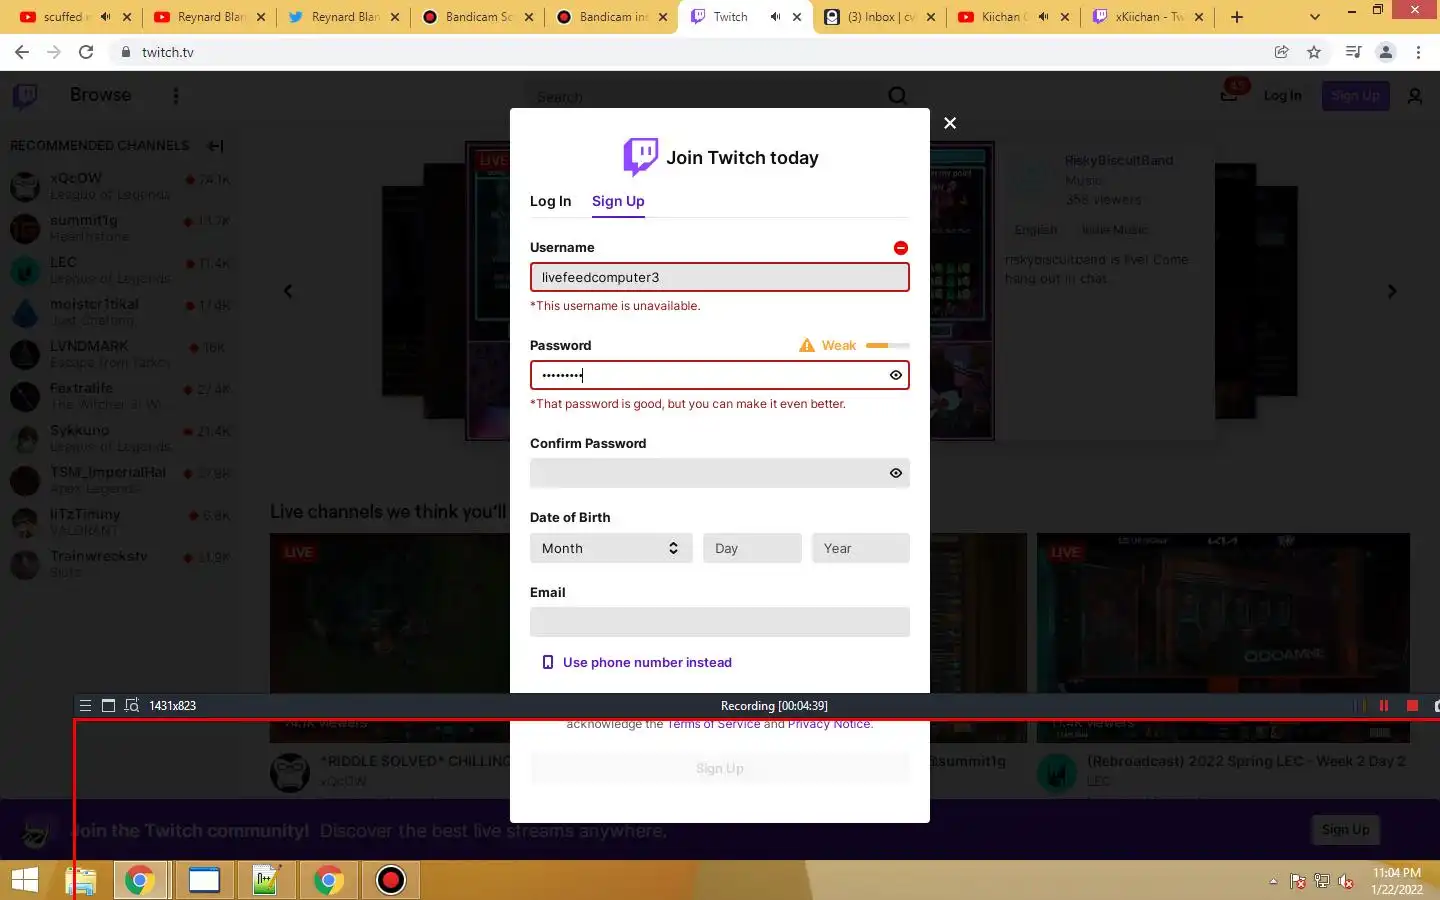1440x900 pixels.
Task: Reload the twitch.tv page
Action: 86,52
